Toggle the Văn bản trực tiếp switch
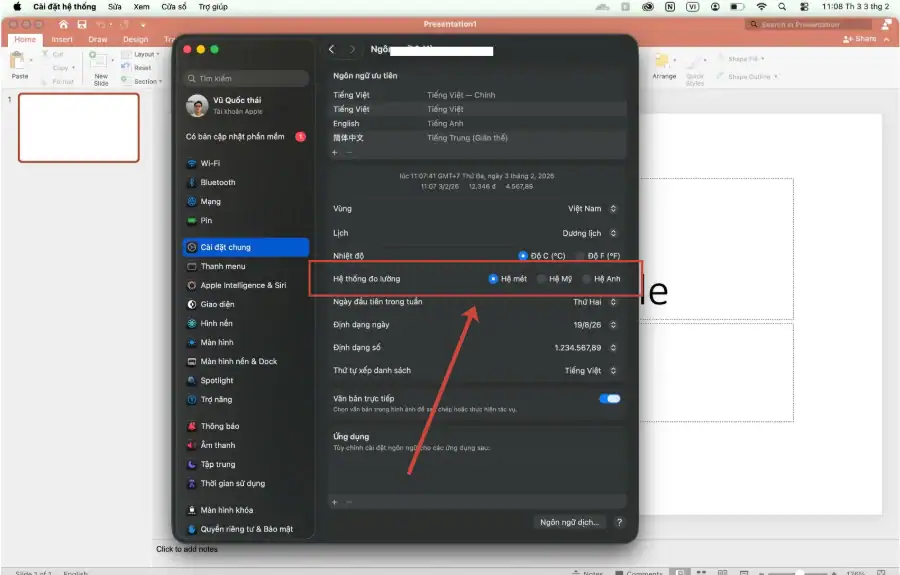Viewport: 900px width, 575px height. [609, 398]
